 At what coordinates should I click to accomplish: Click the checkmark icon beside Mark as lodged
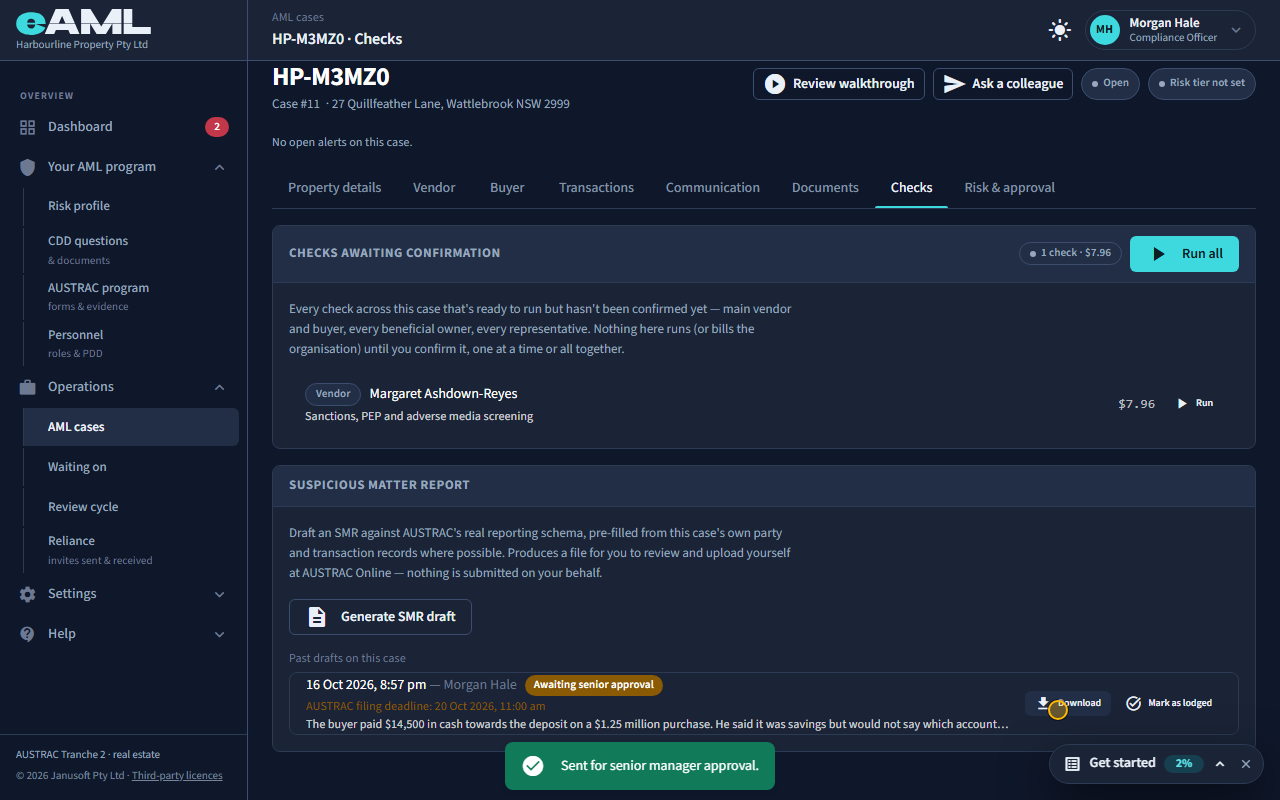[1133, 703]
